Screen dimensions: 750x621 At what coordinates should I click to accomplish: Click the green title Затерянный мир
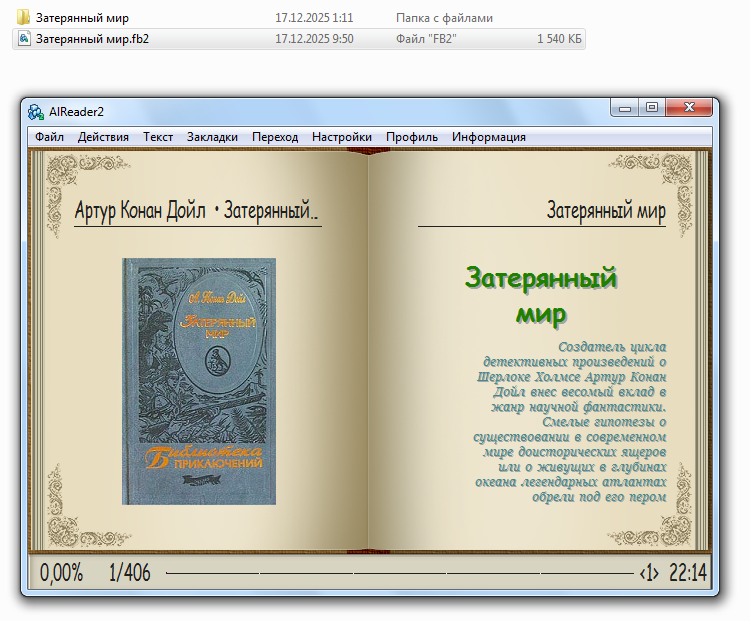(x=541, y=296)
